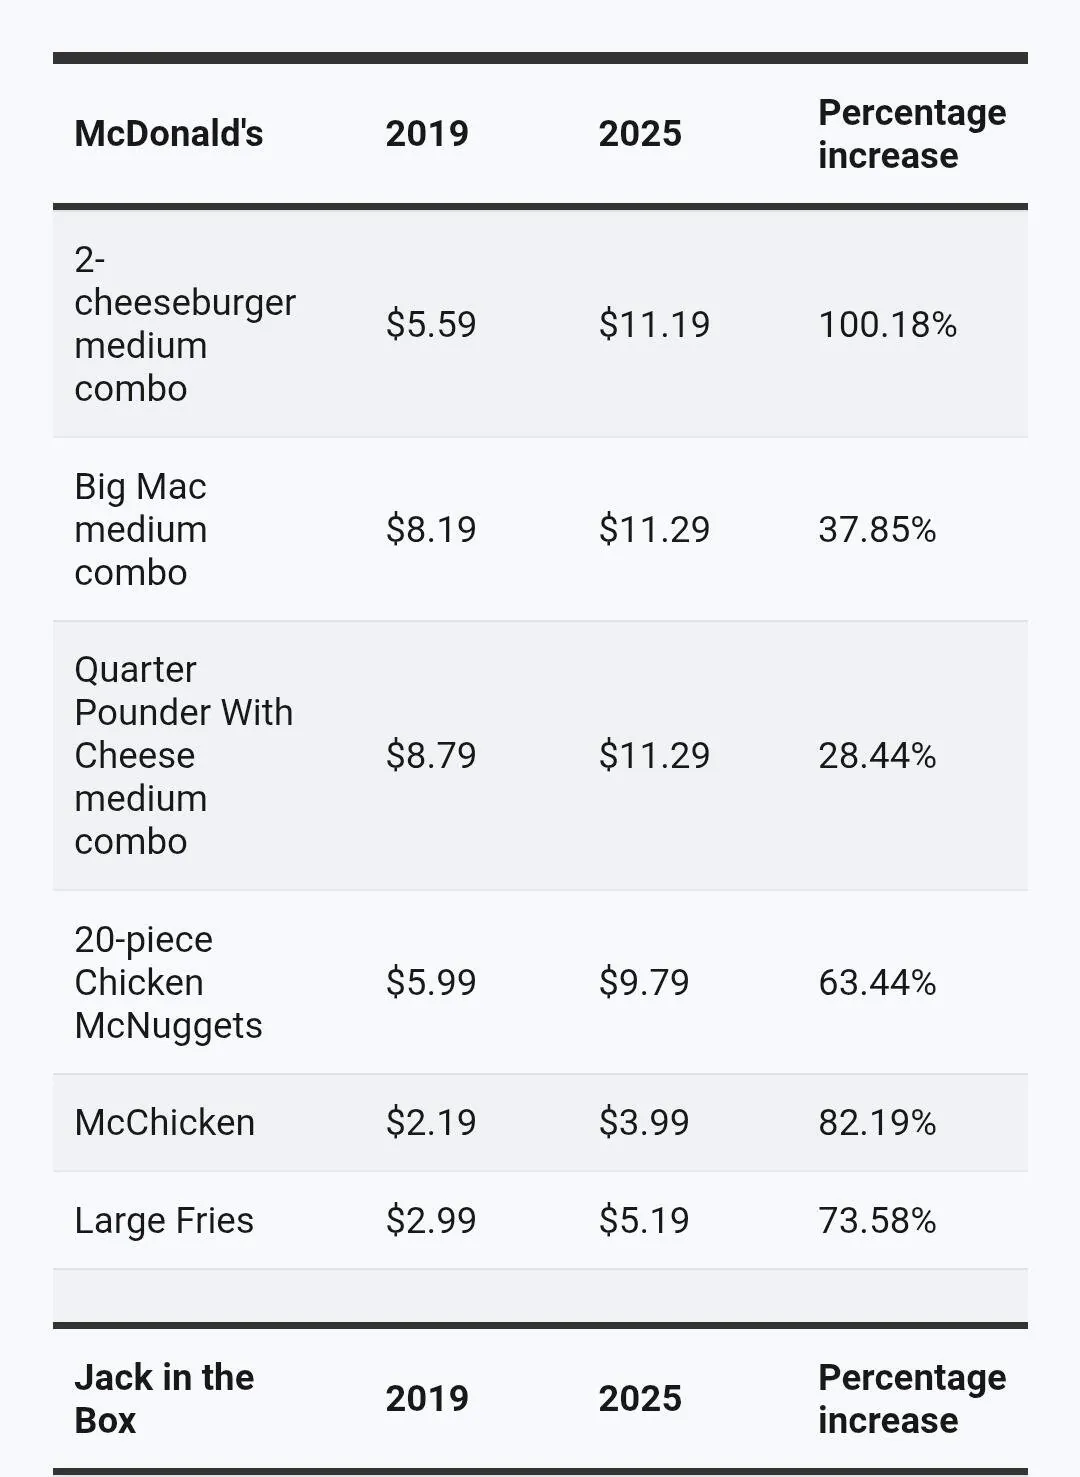Select the $5.19 Large Fries price
The width and height of the screenshot is (1080, 1477).
(644, 1220)
